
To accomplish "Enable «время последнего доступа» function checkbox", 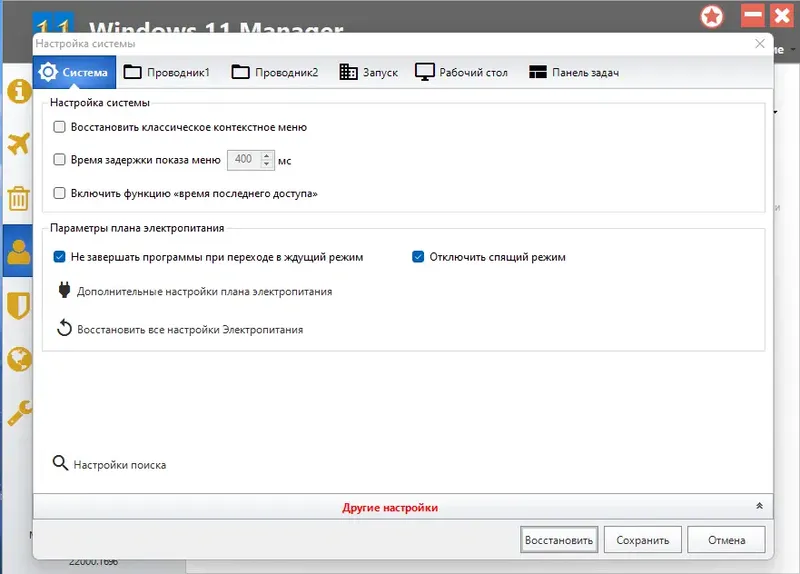I will pyautogui.click(x=60, y=193).
